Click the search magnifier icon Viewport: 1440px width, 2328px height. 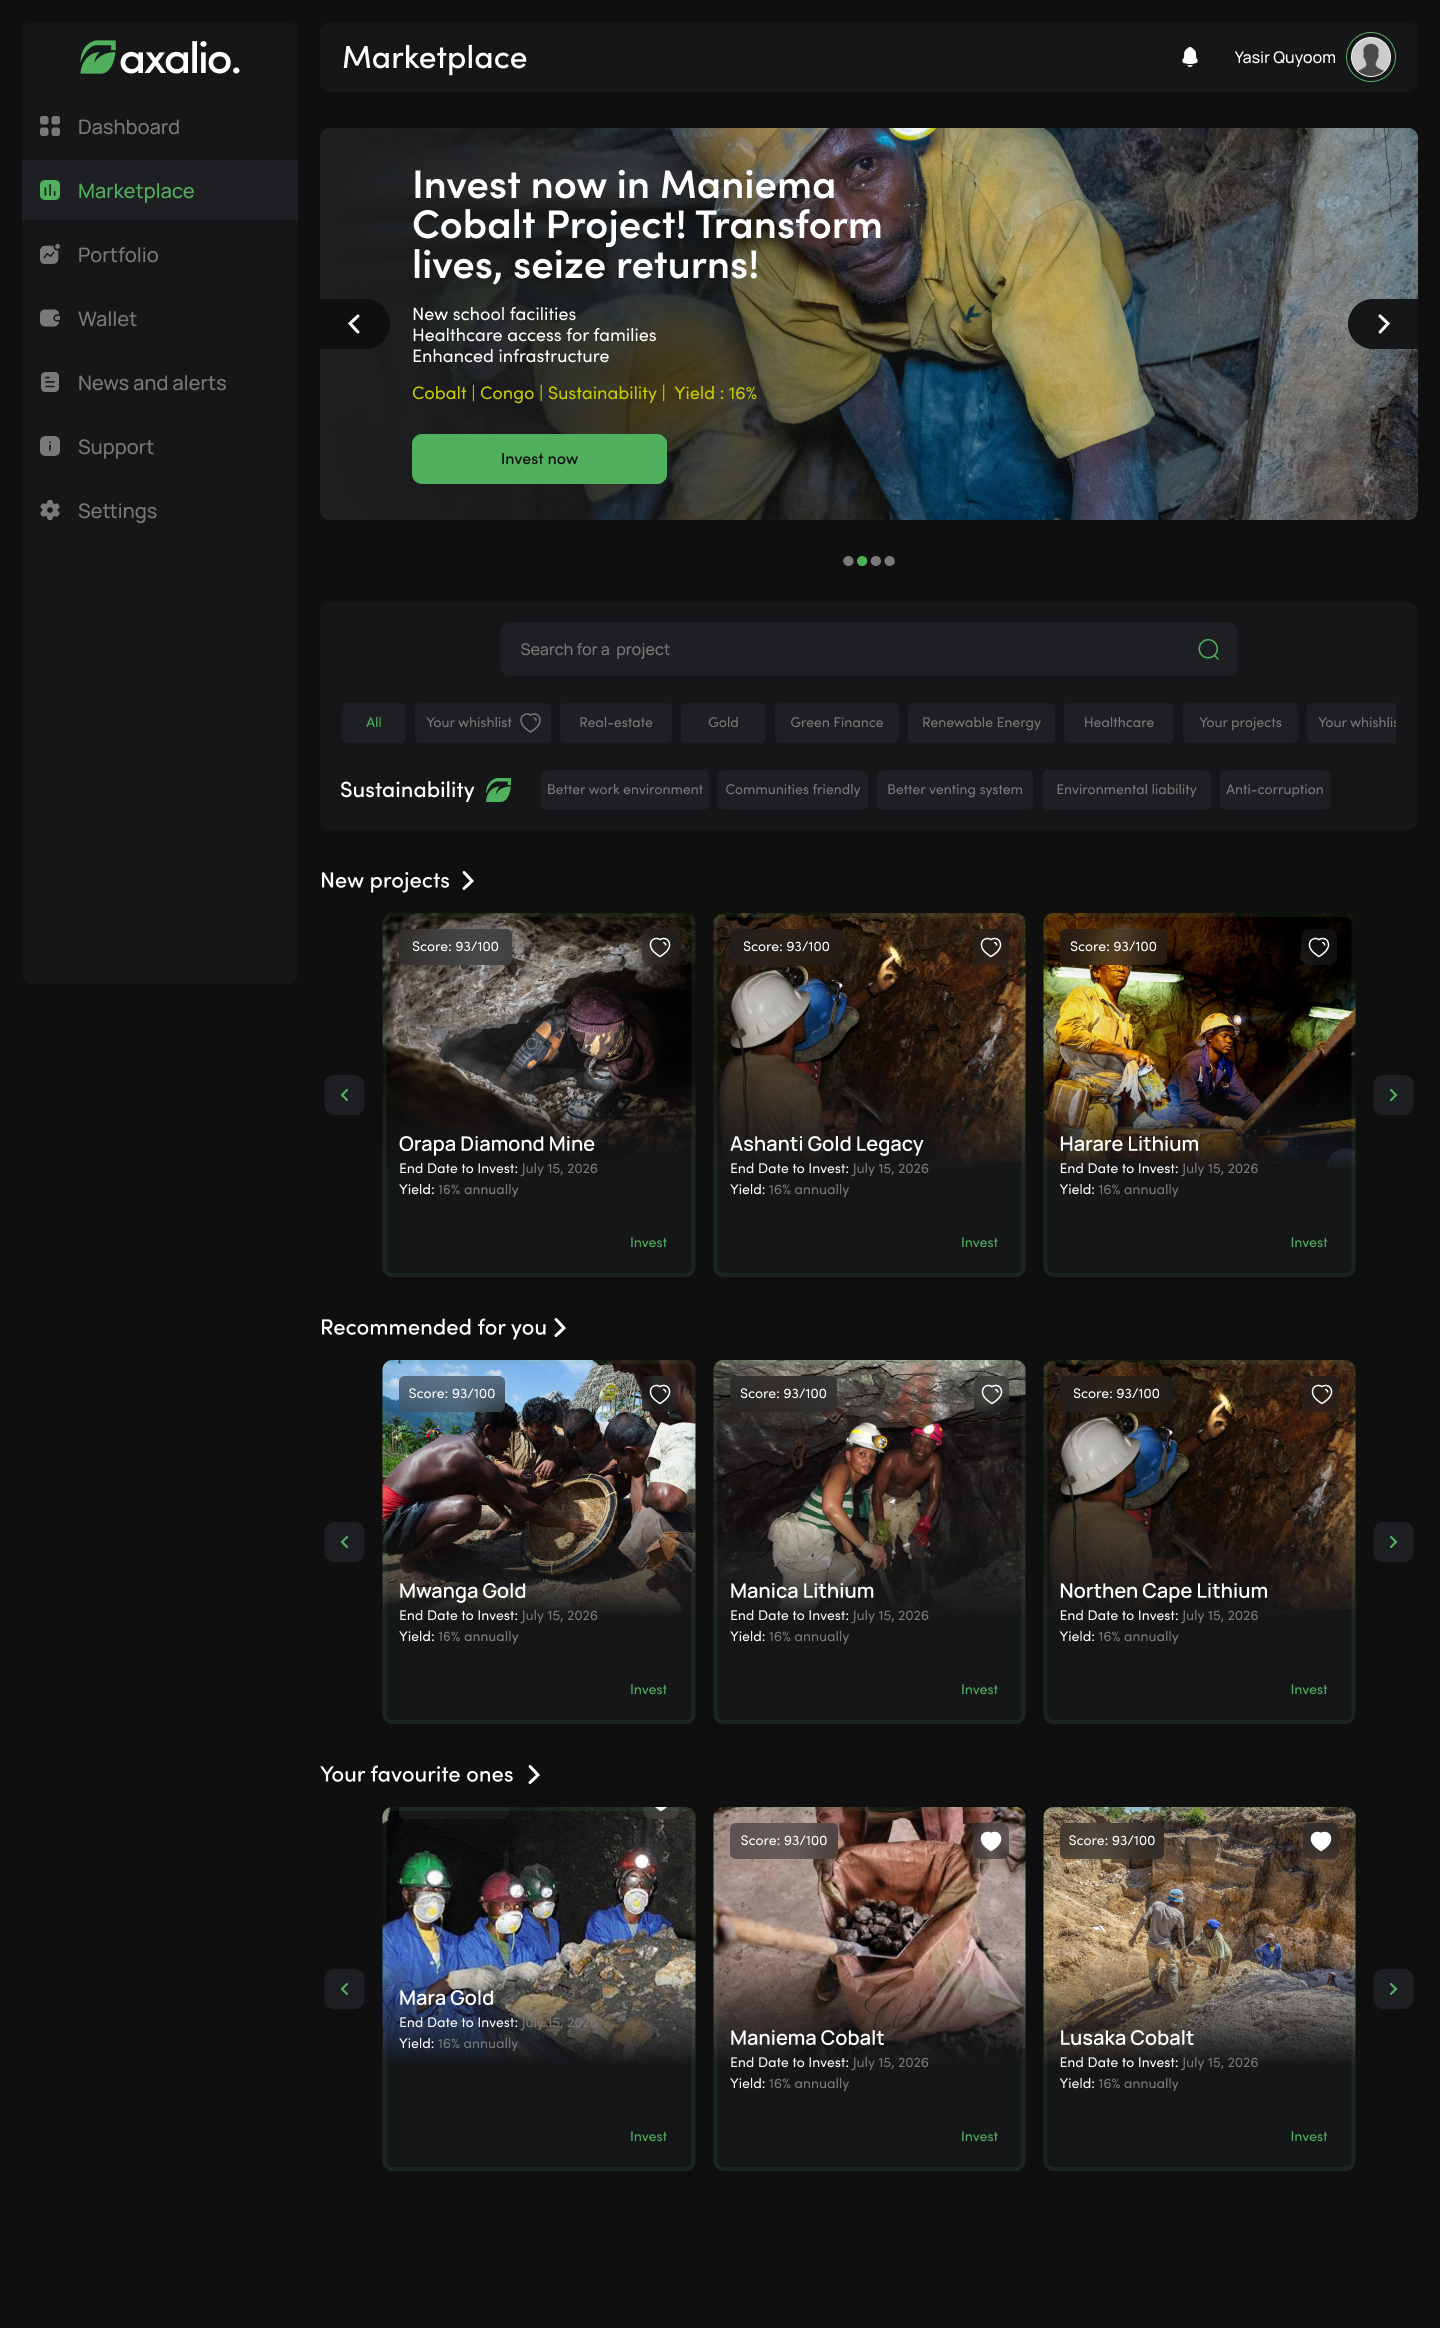pyautogui.click(x=1208, y=650)
